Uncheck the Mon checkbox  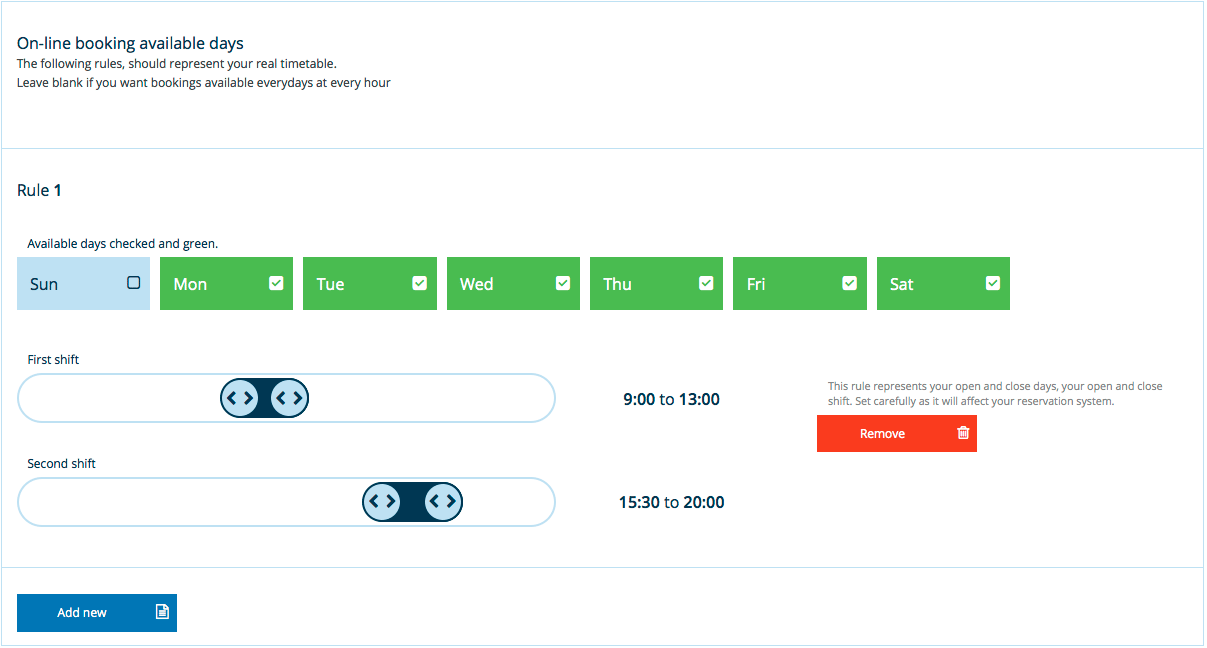(276, 283)
